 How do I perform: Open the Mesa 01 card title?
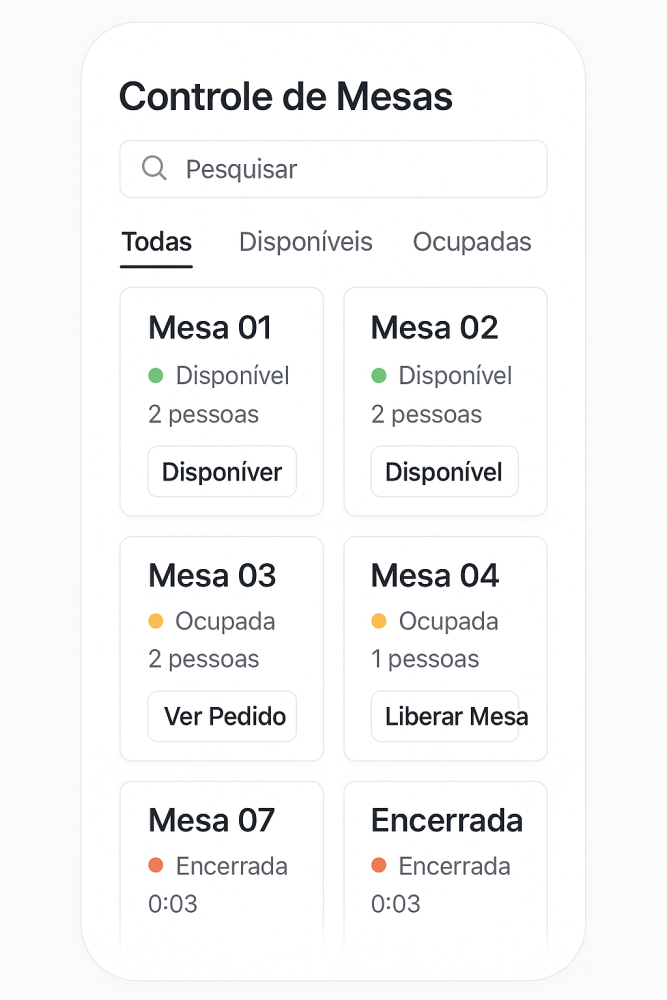[x=210, y=328]
